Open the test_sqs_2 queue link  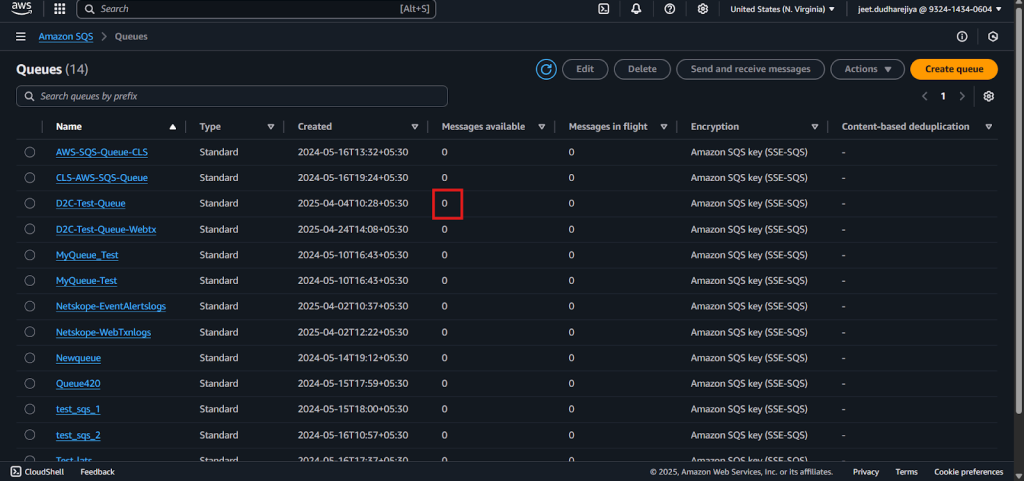click(x=78, y=435)
